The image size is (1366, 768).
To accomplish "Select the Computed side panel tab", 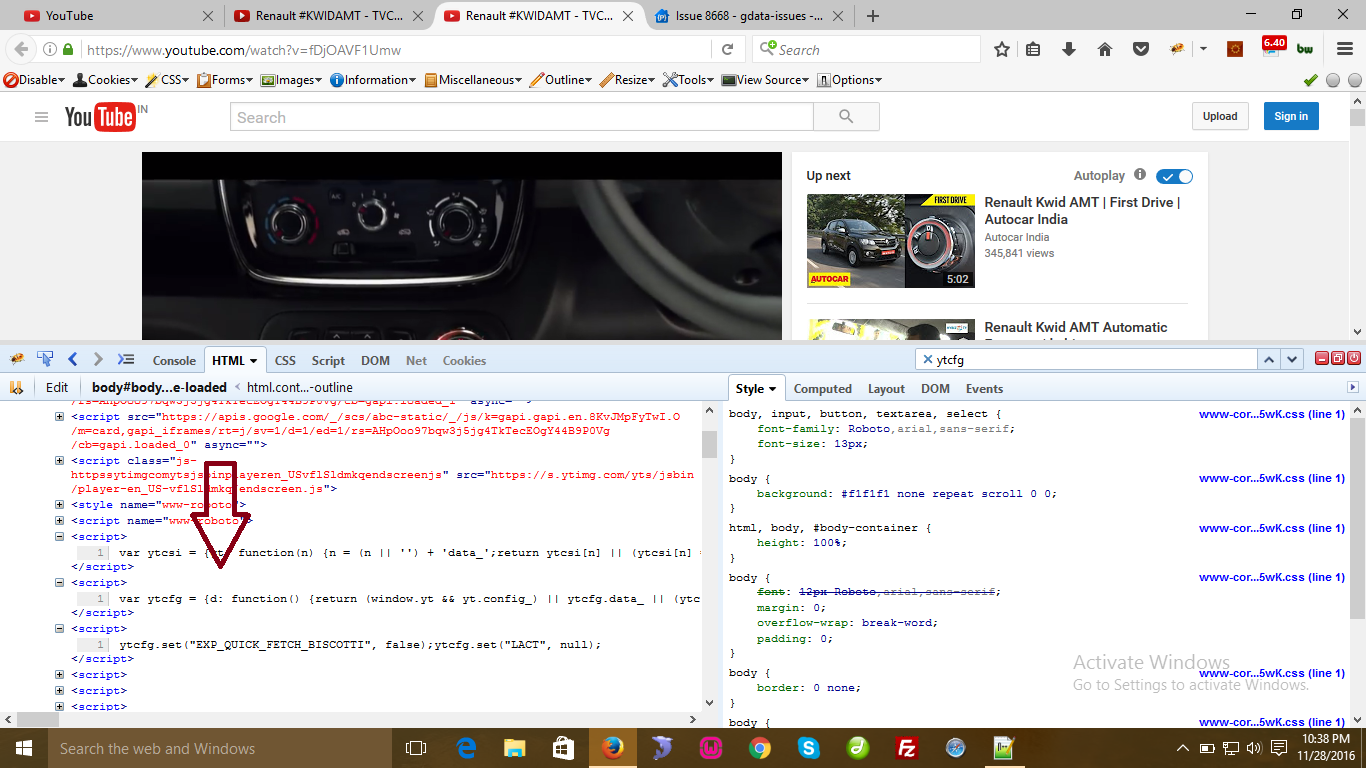I will click(822, 389).
